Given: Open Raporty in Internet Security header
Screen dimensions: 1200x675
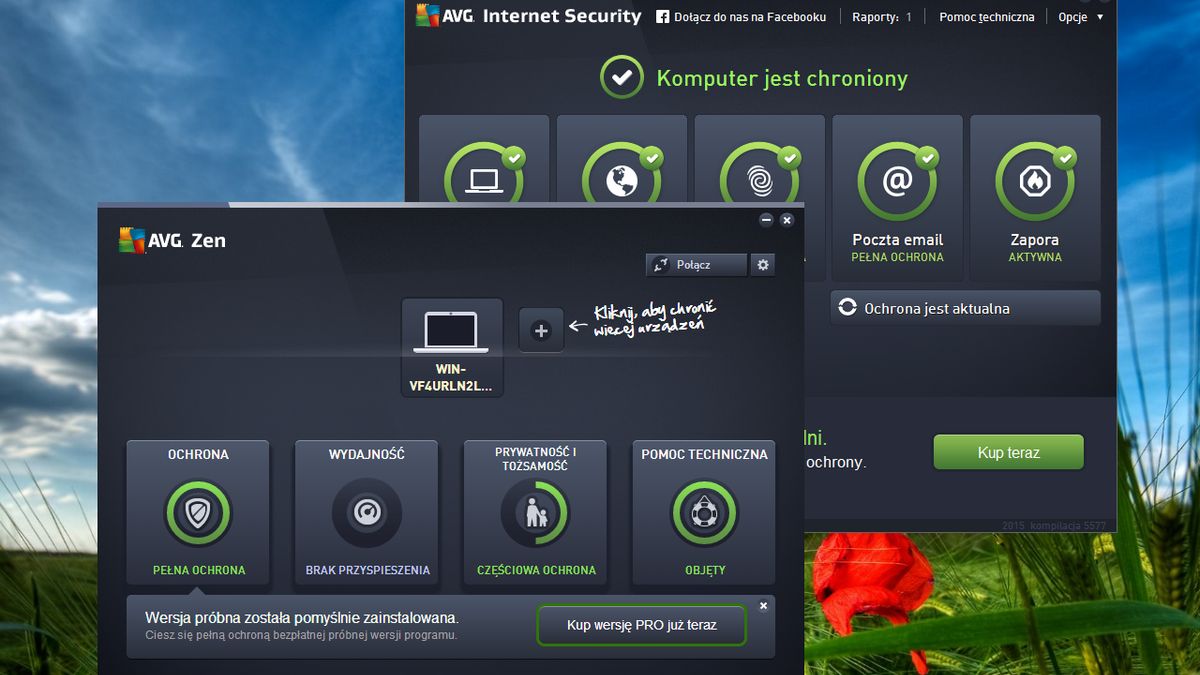Looking at the screenshot, I should [882, 17].
